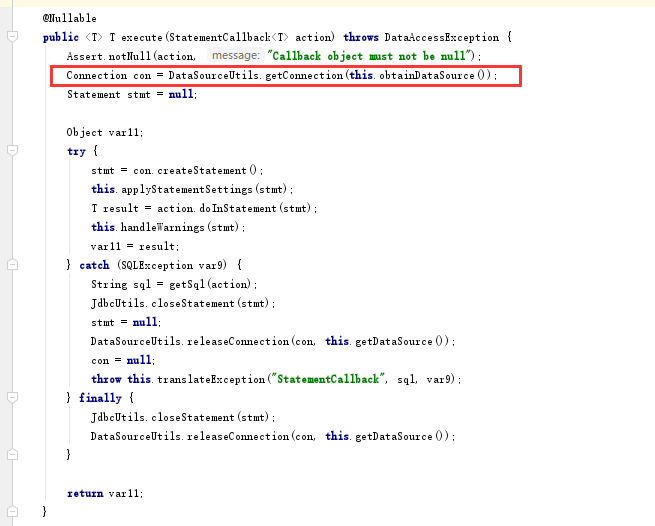Click the 'try' keyword
655x526 pixels.
pyautogui.click(x=76, y=151)
